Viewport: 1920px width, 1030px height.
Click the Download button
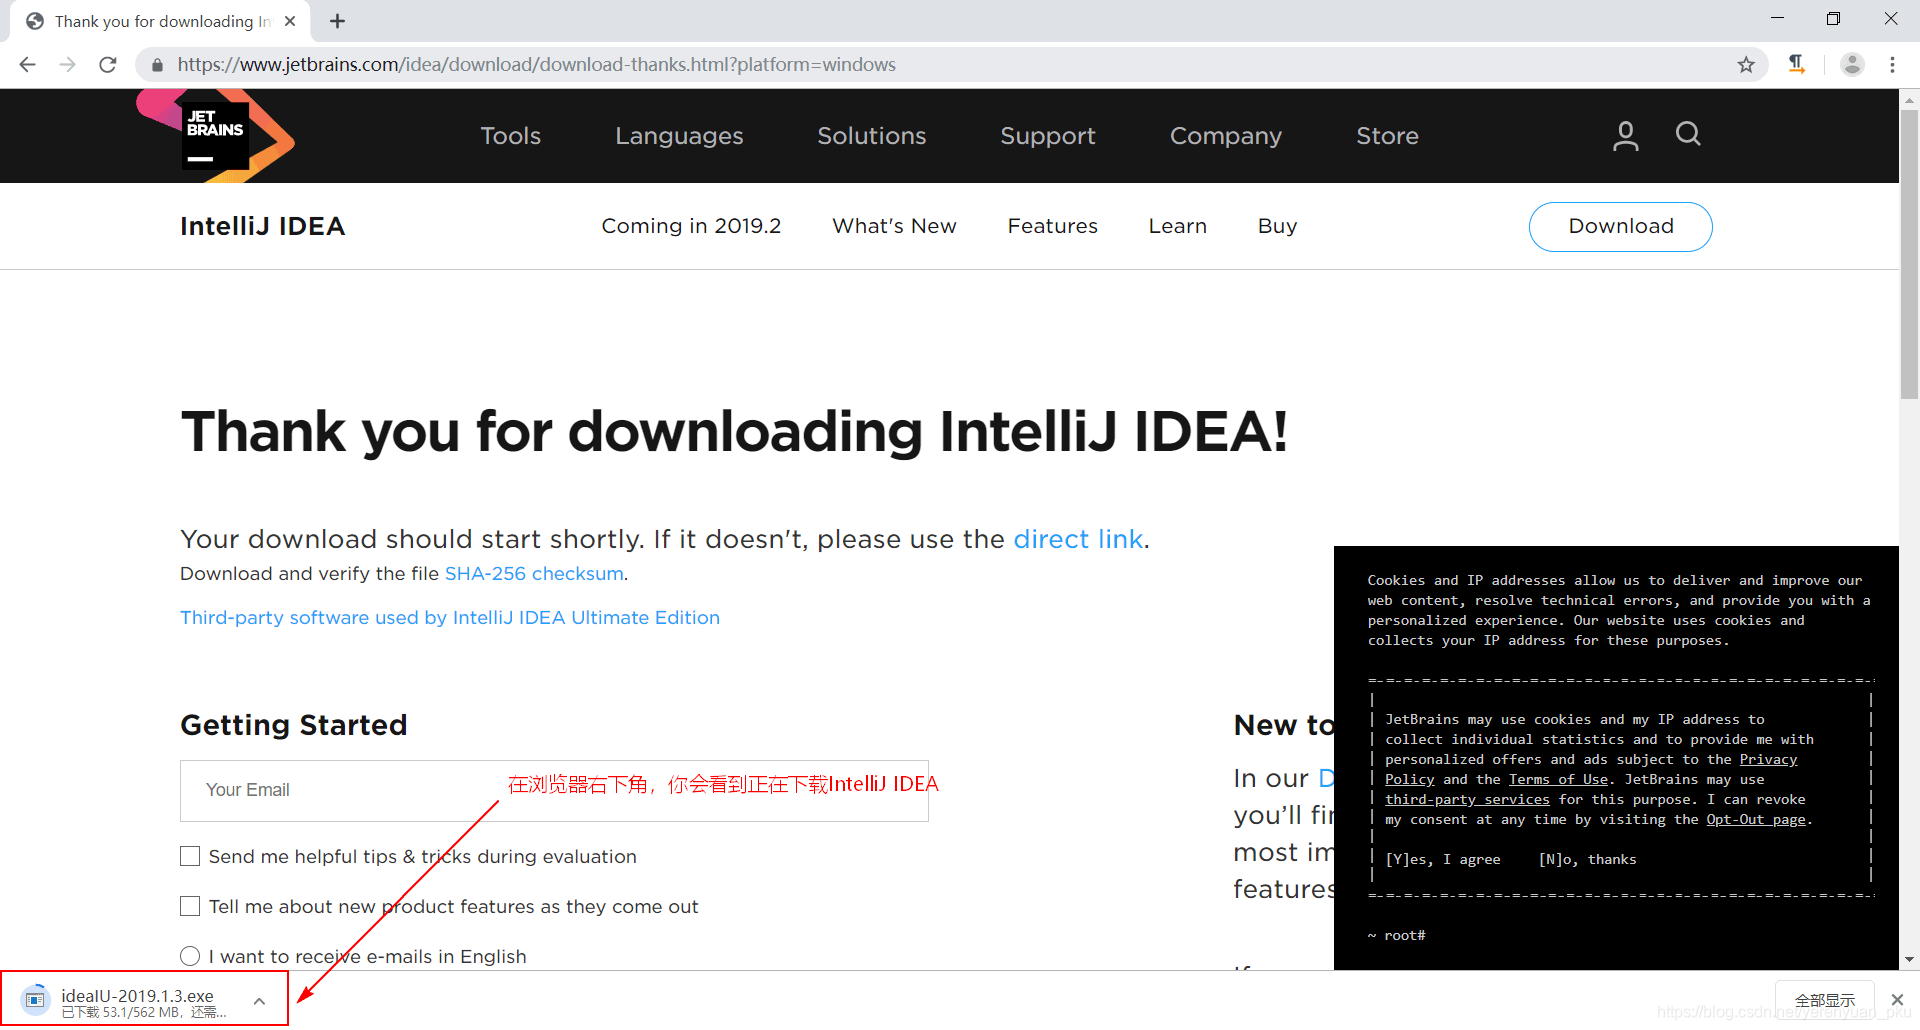pos(1620,227)
